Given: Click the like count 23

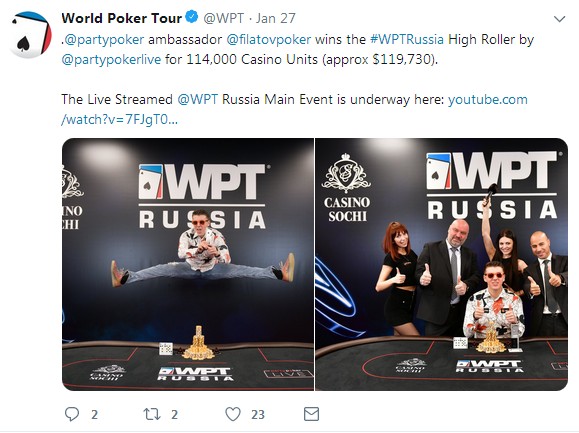Looking at the screenshot, I should click(x=258, y=415).
